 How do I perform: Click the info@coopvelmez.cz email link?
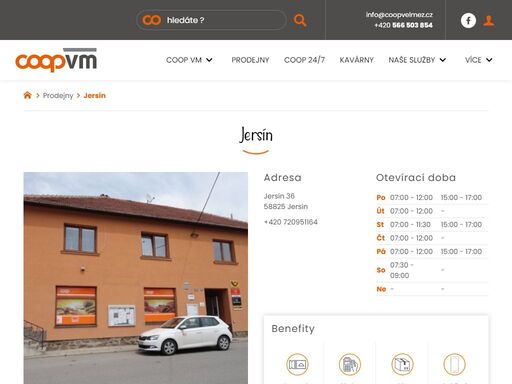coord(399,15)
